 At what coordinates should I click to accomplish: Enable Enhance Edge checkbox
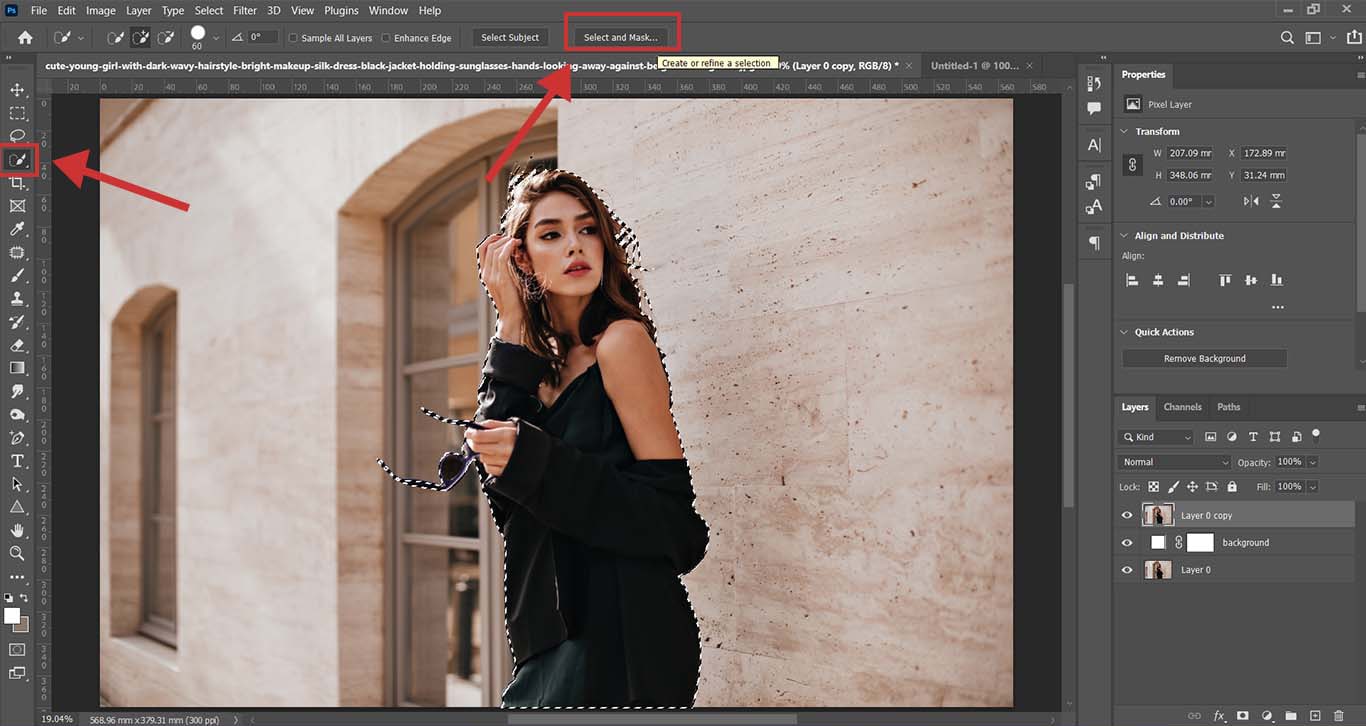(x=386, y=38)
